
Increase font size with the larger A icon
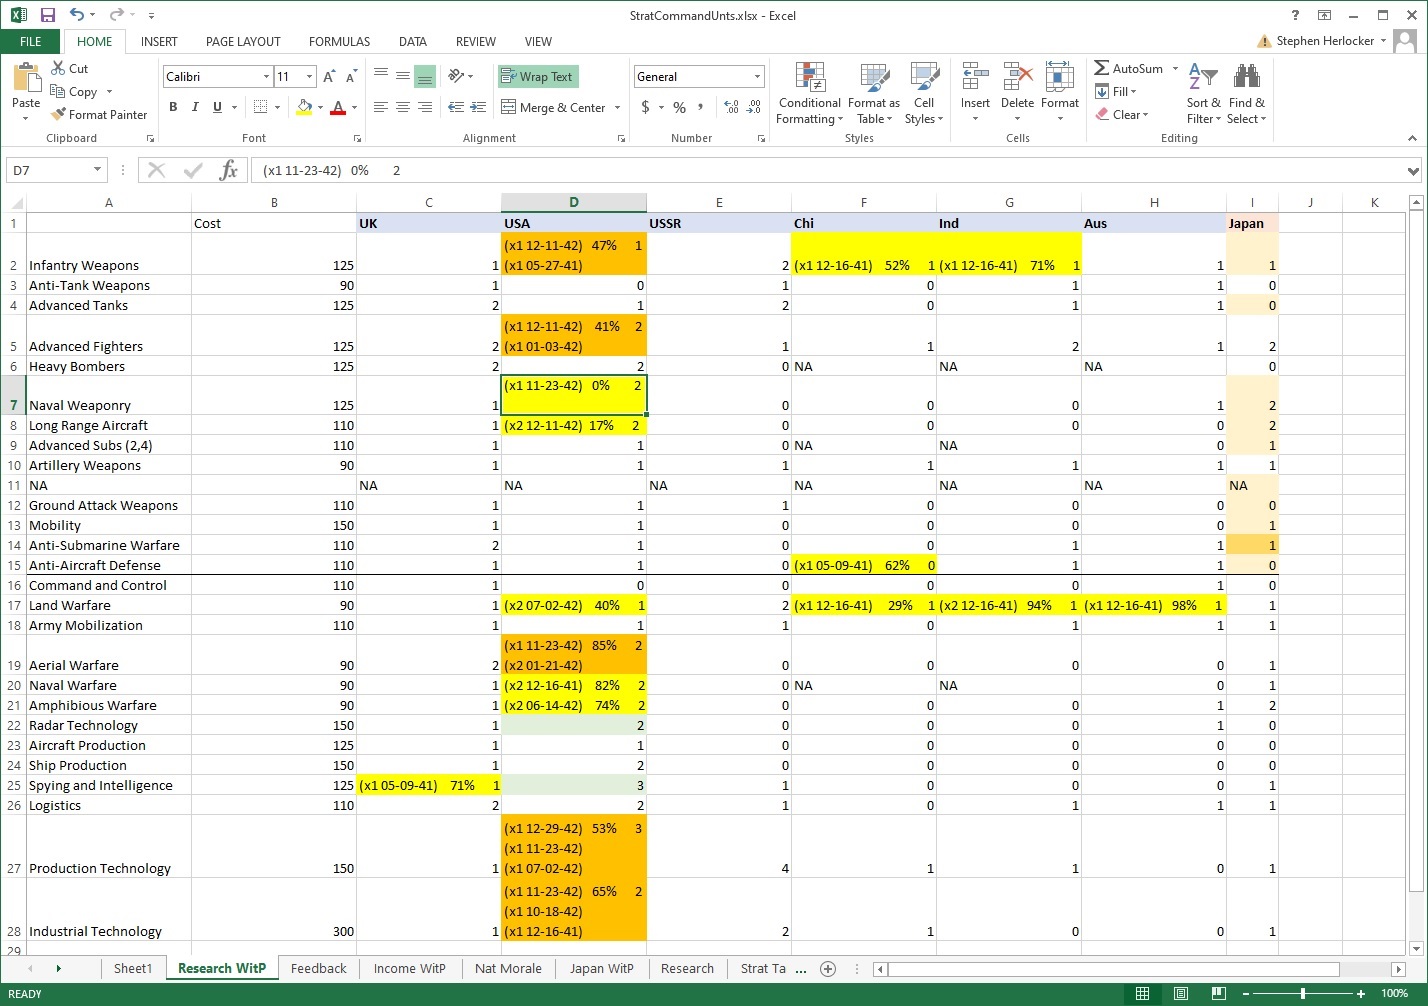coord(329,77)
